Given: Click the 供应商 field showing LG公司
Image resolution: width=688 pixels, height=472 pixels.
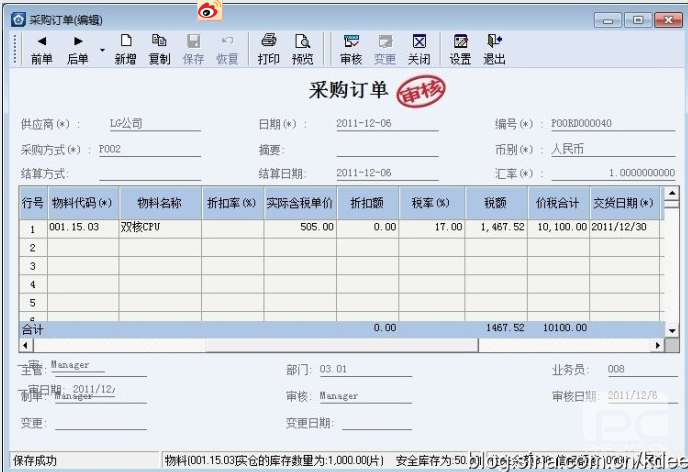Looking at the screenshot, I should (154, 124).
